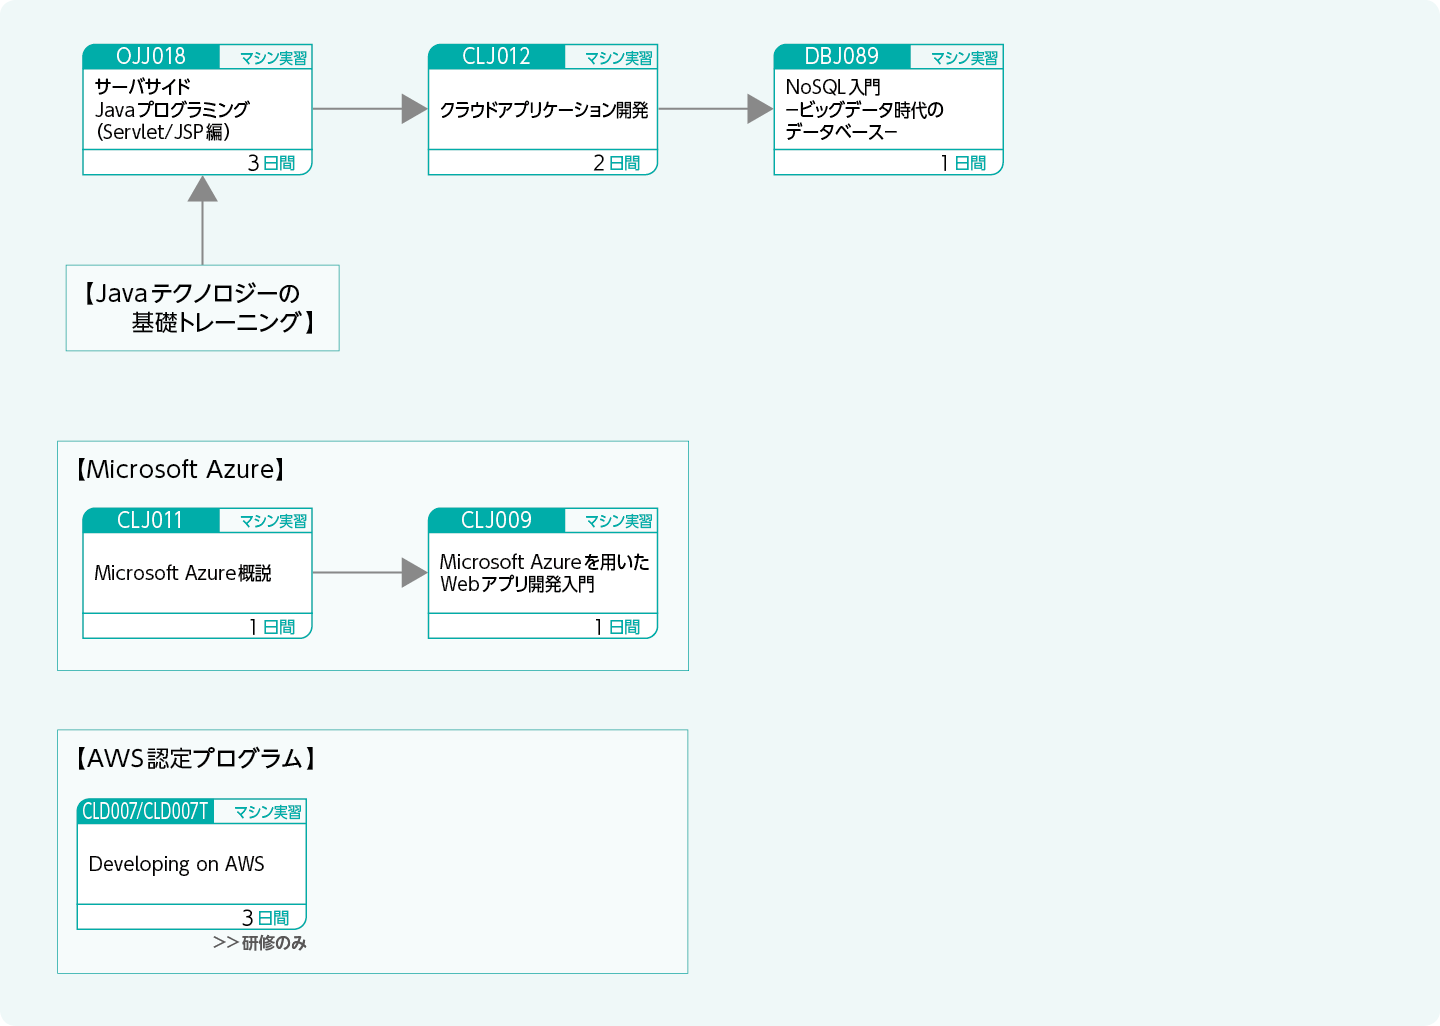Click the 1日間 duration on CLJ009 card

617,627
